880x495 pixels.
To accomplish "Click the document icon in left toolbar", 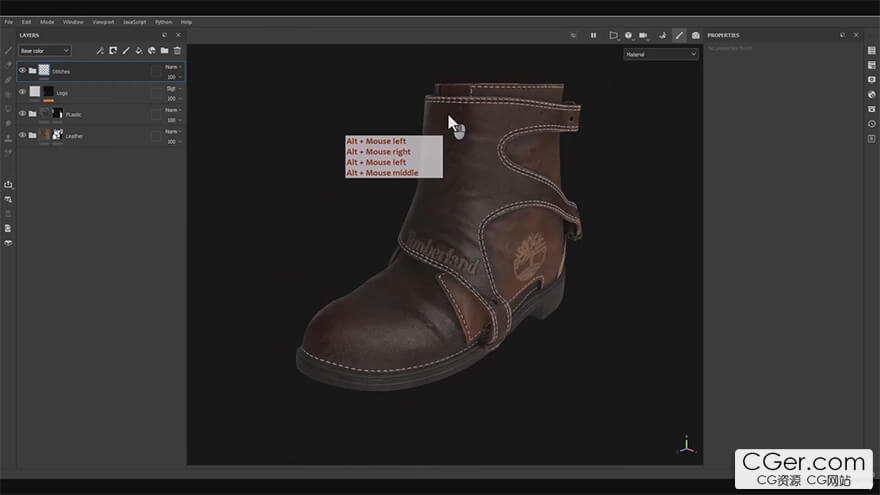I will (8, 228).
